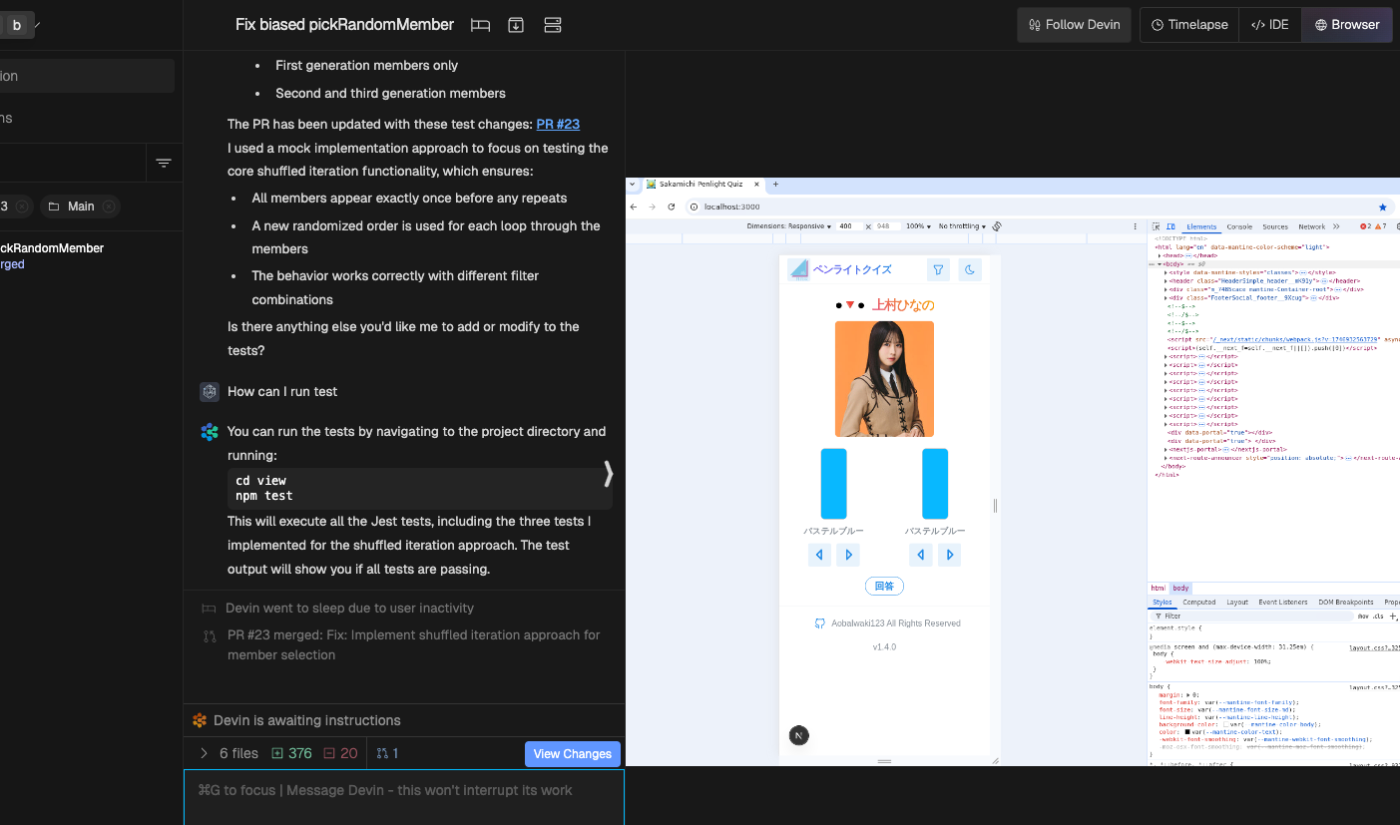The width and height of the screenshot is (1400, 825).
Task: Expand the nextjs-portal element node
Action: point(1166,449)
